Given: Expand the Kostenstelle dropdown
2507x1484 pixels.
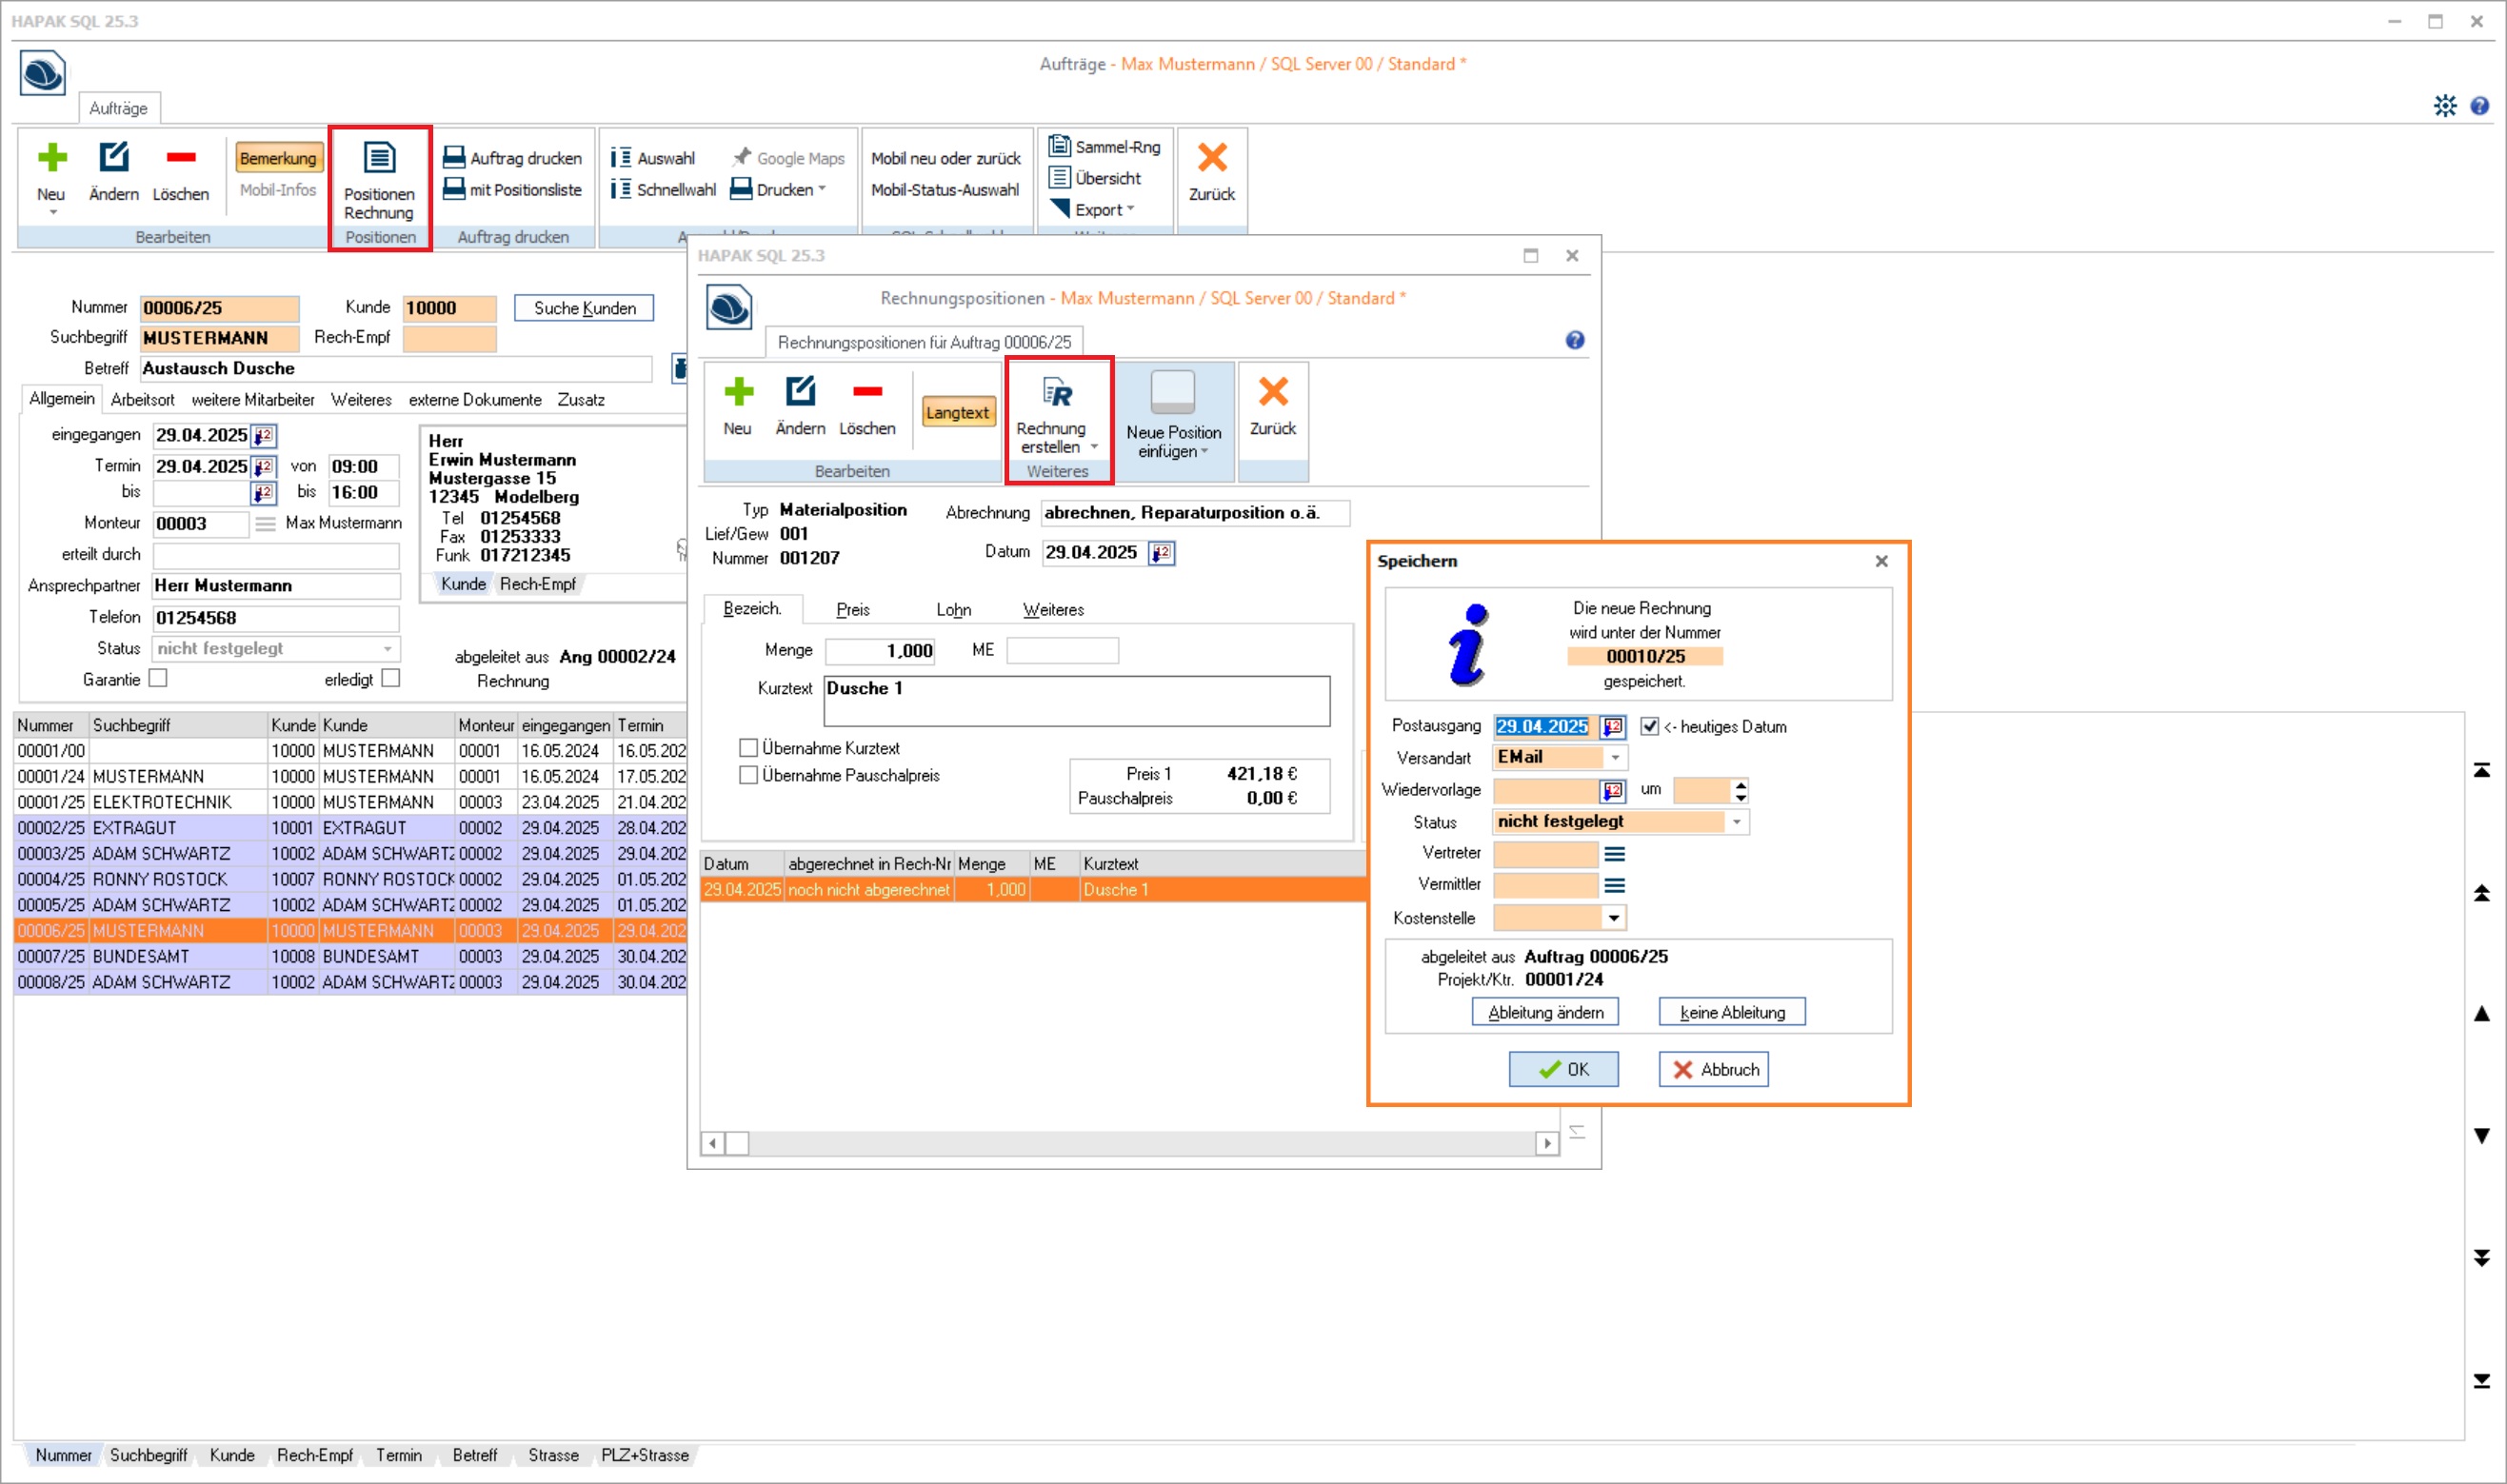Looking at the screenshot, I should [1613, 918].
